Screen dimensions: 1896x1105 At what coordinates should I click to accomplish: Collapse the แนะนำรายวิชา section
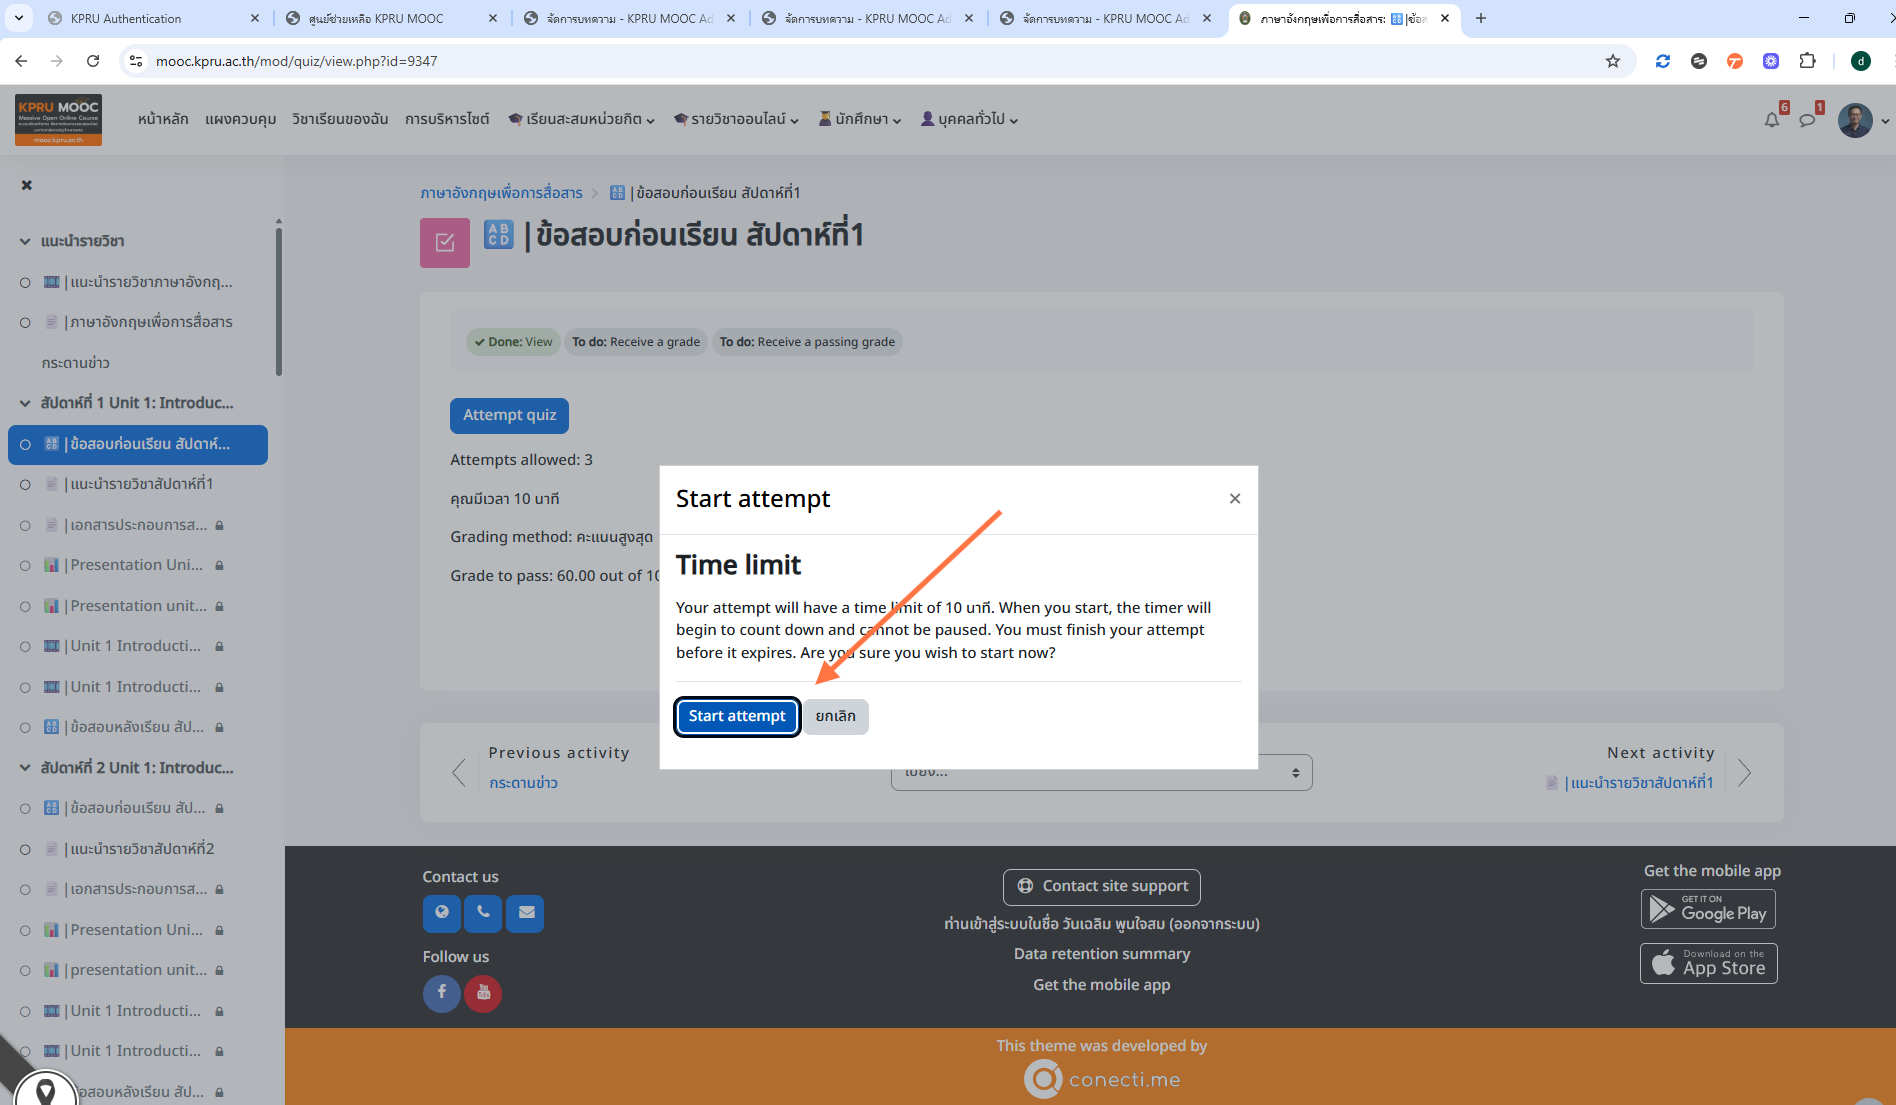(25, 241)
